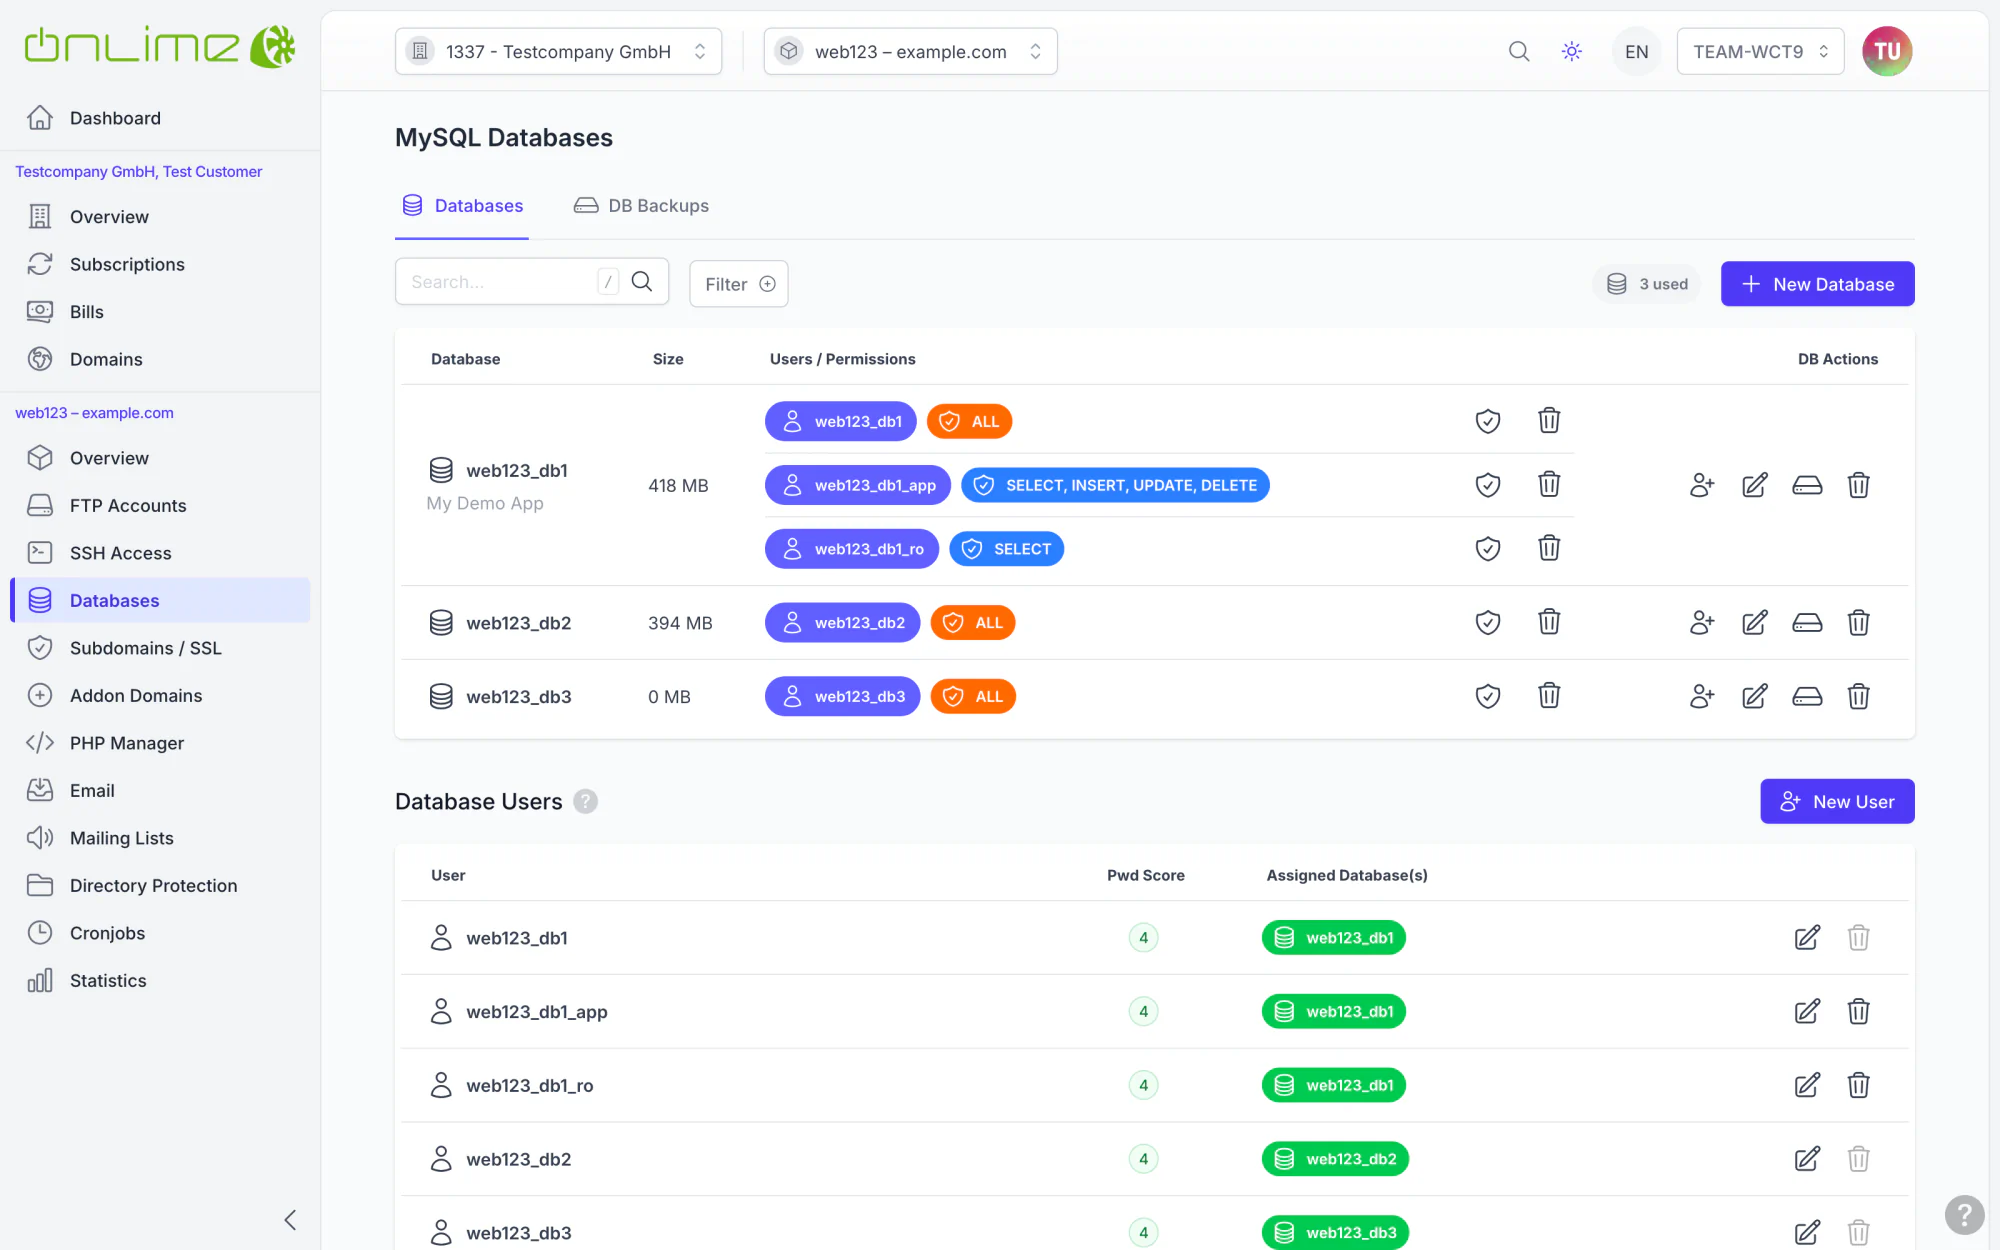Delete database user web123_db1_ro
Screen dimensions: 2000x1250
point(1858,1085)
